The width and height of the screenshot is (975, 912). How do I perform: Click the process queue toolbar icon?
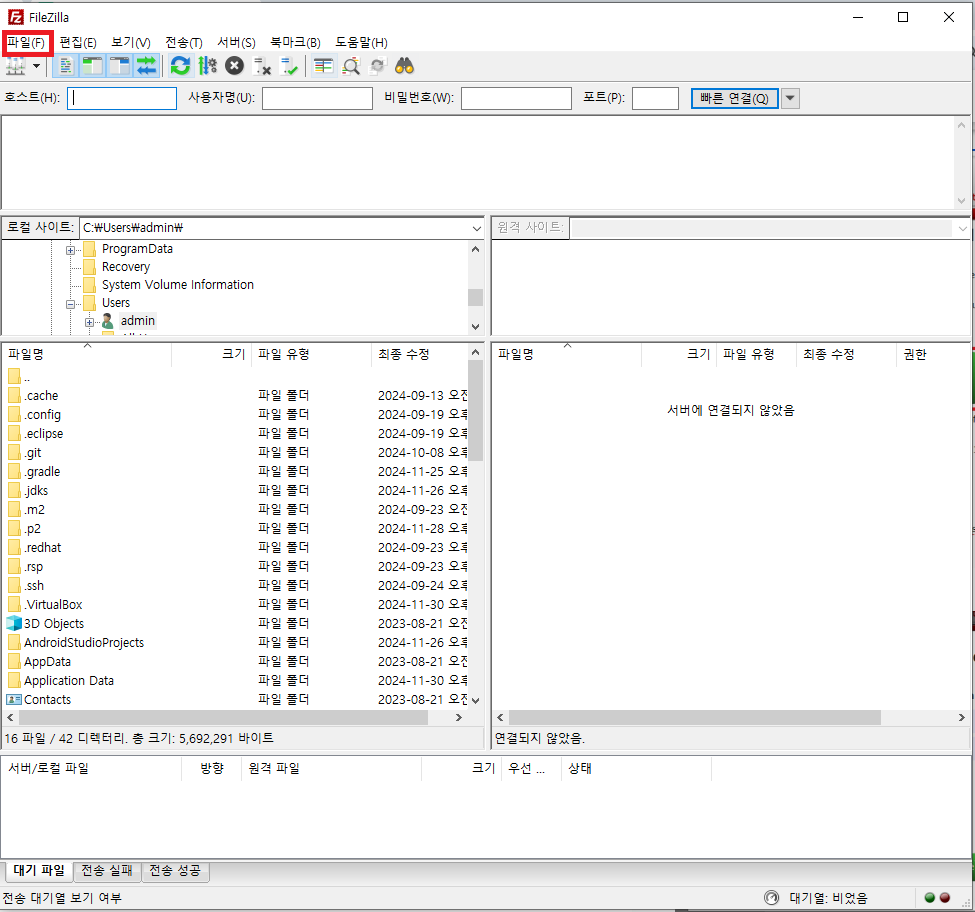tap(208, 66)
